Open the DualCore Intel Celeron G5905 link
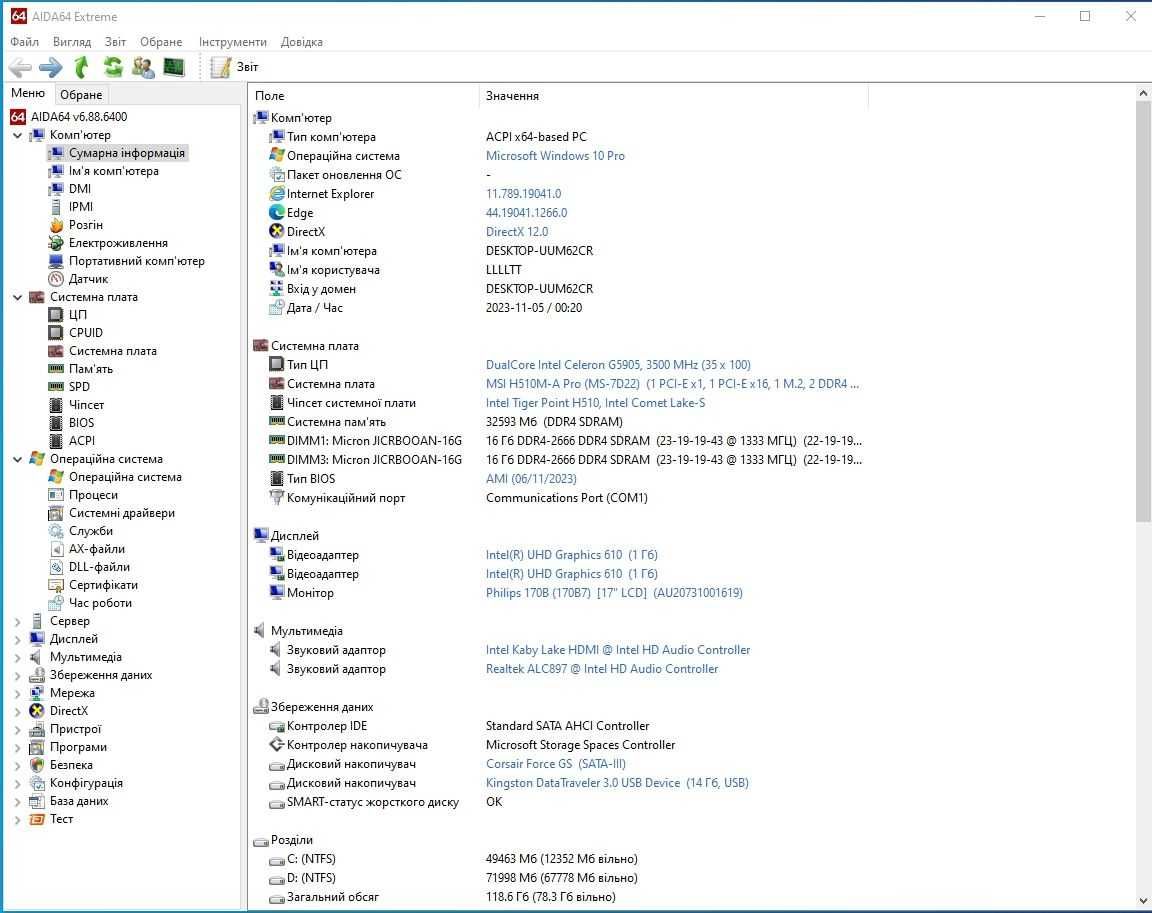 (618, 365)
